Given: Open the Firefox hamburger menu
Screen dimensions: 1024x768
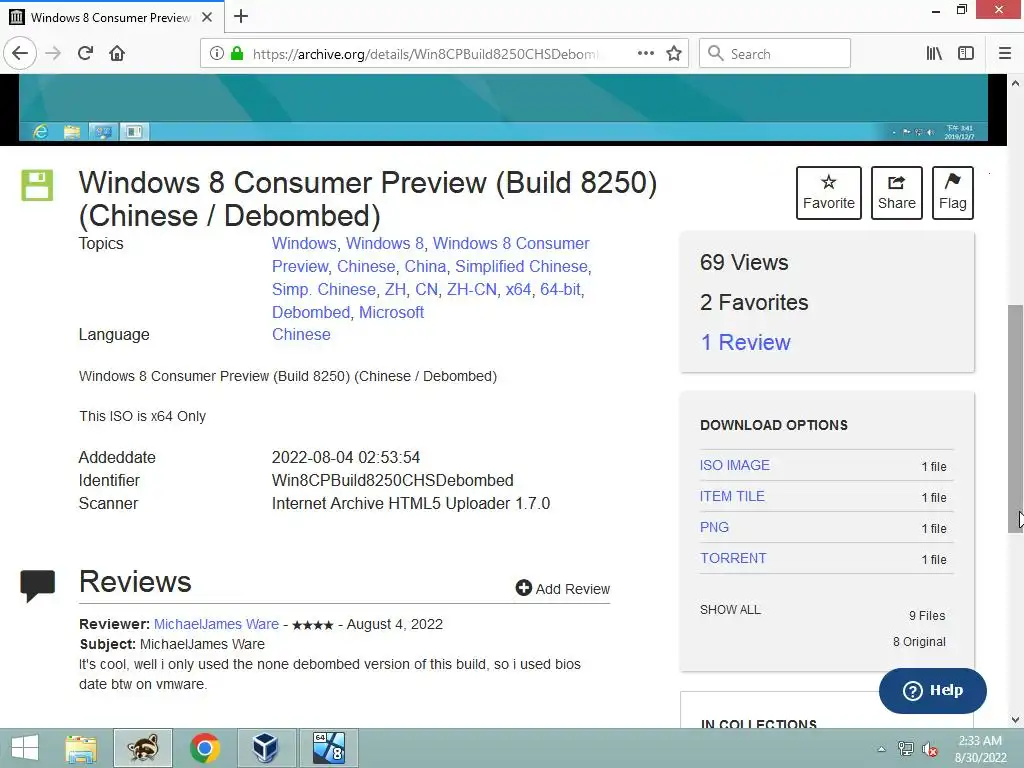Looking at the screenshot, I should point(1004,53).
